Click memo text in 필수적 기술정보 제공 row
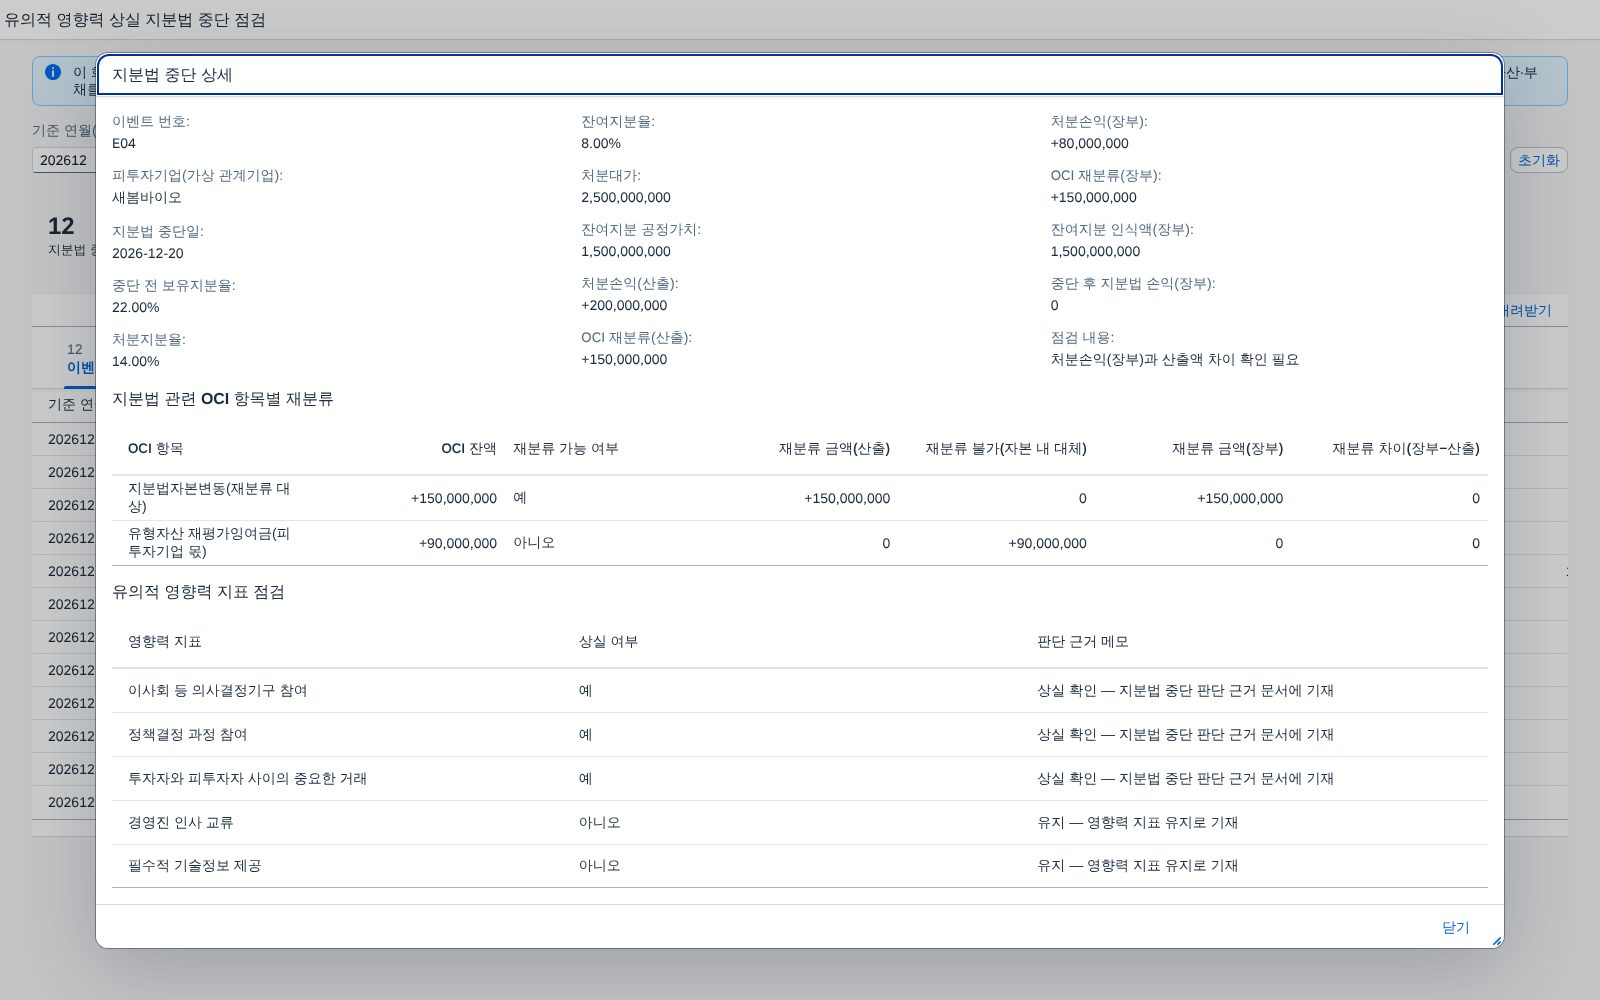Image resolution: width=1600 pixels, height=1000 pixels. [1137, 865]
